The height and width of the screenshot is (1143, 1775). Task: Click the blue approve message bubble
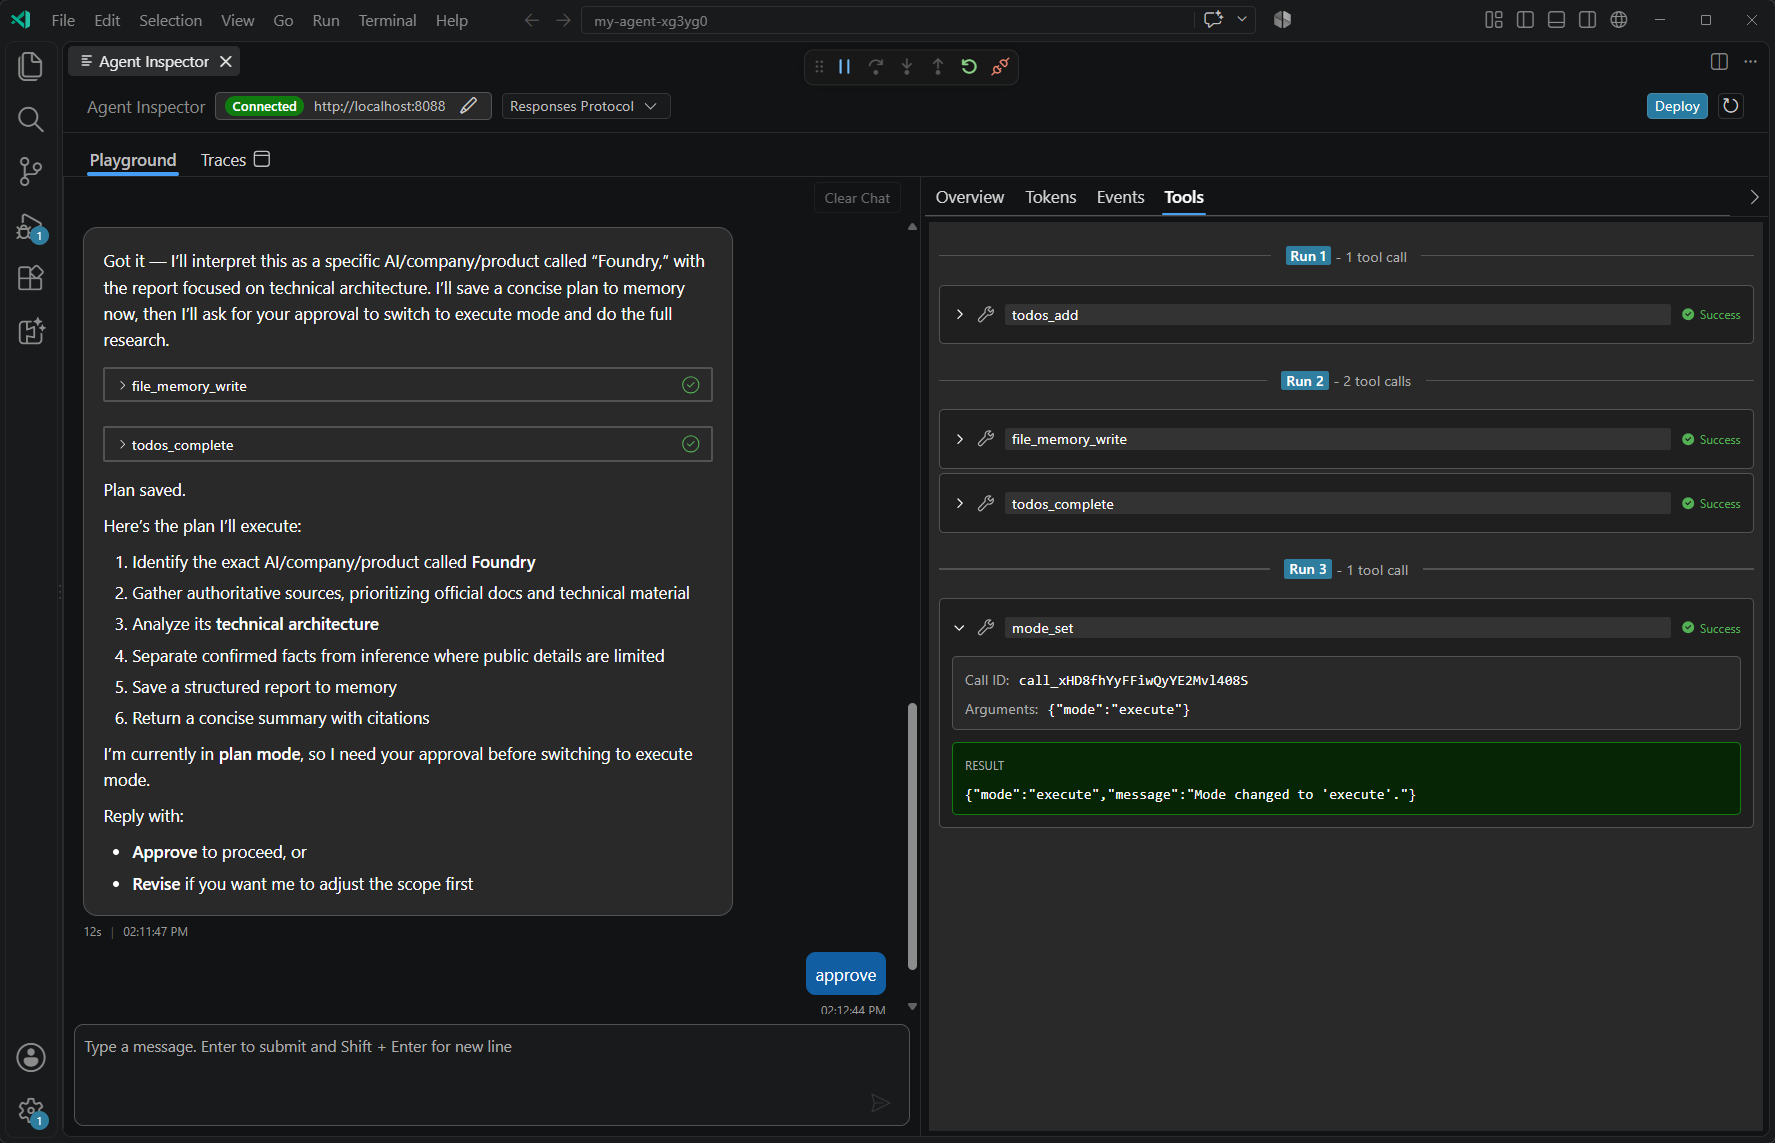click(x=846, y=975)
